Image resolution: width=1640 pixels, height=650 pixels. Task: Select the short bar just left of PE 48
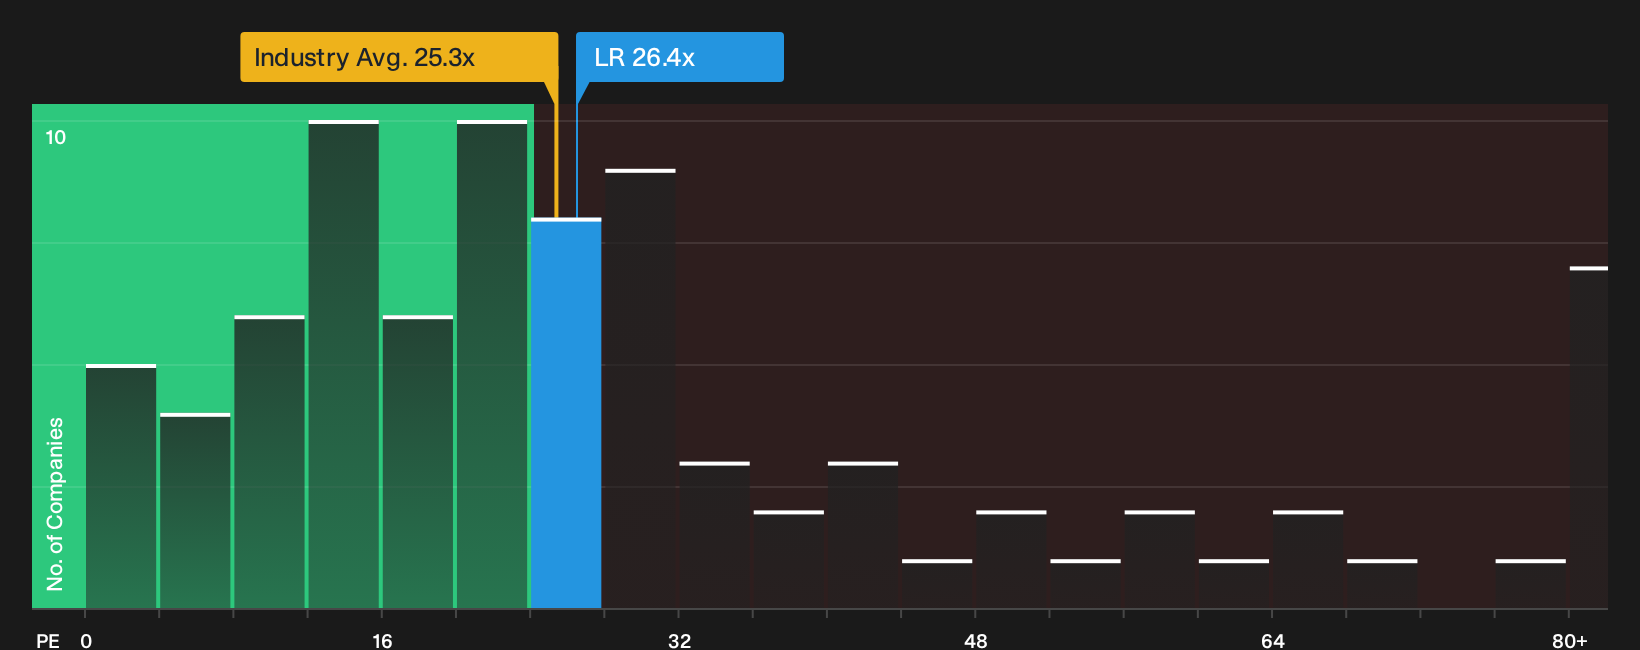(x=937, y=584)
